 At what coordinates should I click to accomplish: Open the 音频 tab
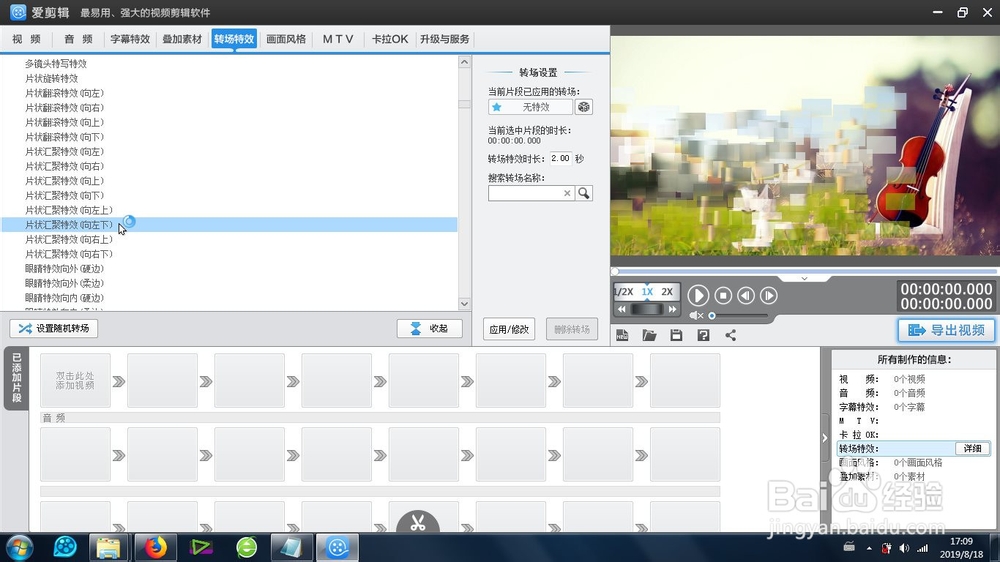point(78,39)
